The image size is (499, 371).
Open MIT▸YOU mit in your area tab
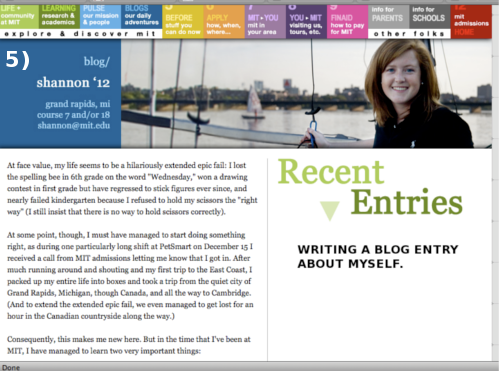(265, 22)
